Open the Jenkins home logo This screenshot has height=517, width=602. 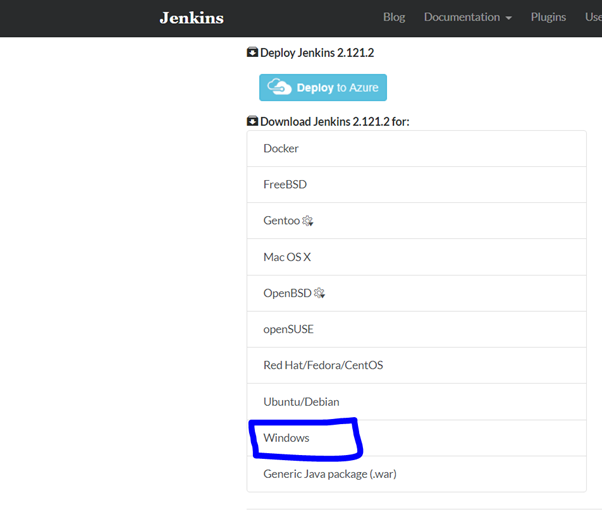click(x=192, y=18)
